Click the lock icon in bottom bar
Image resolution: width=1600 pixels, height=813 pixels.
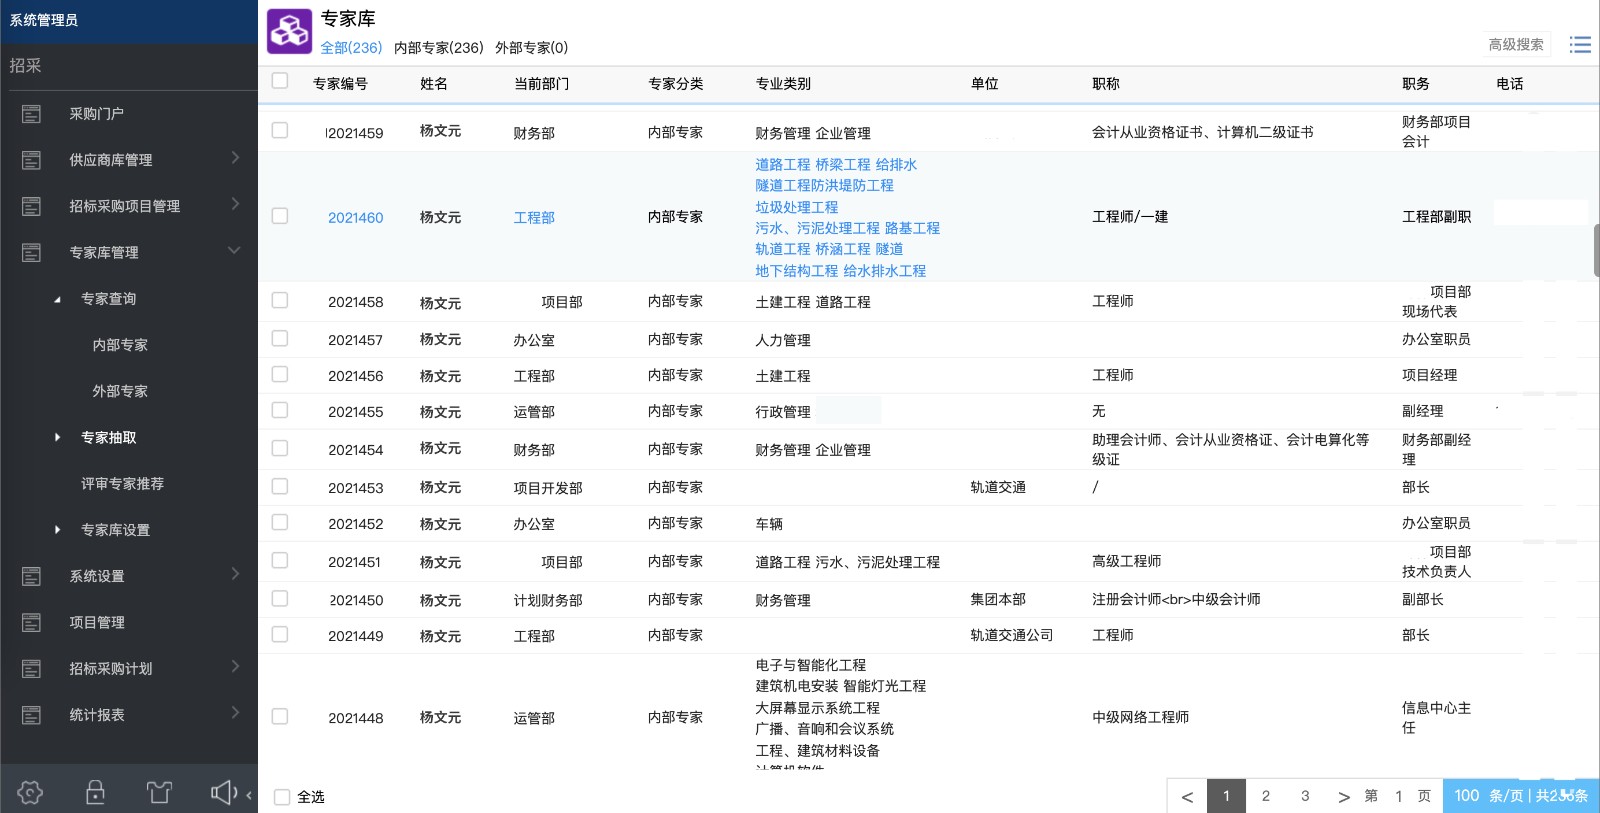click(95, 792)
